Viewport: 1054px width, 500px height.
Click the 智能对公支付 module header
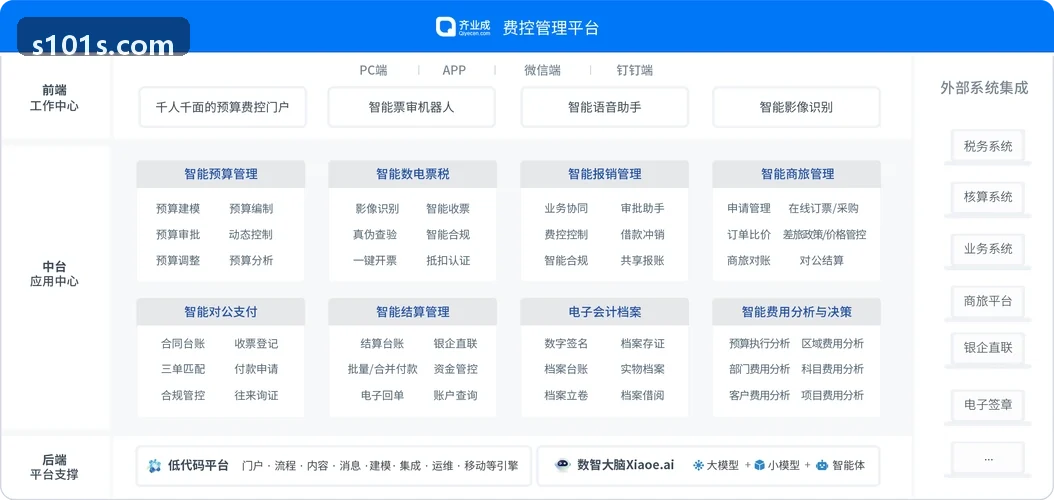(220, 312)
